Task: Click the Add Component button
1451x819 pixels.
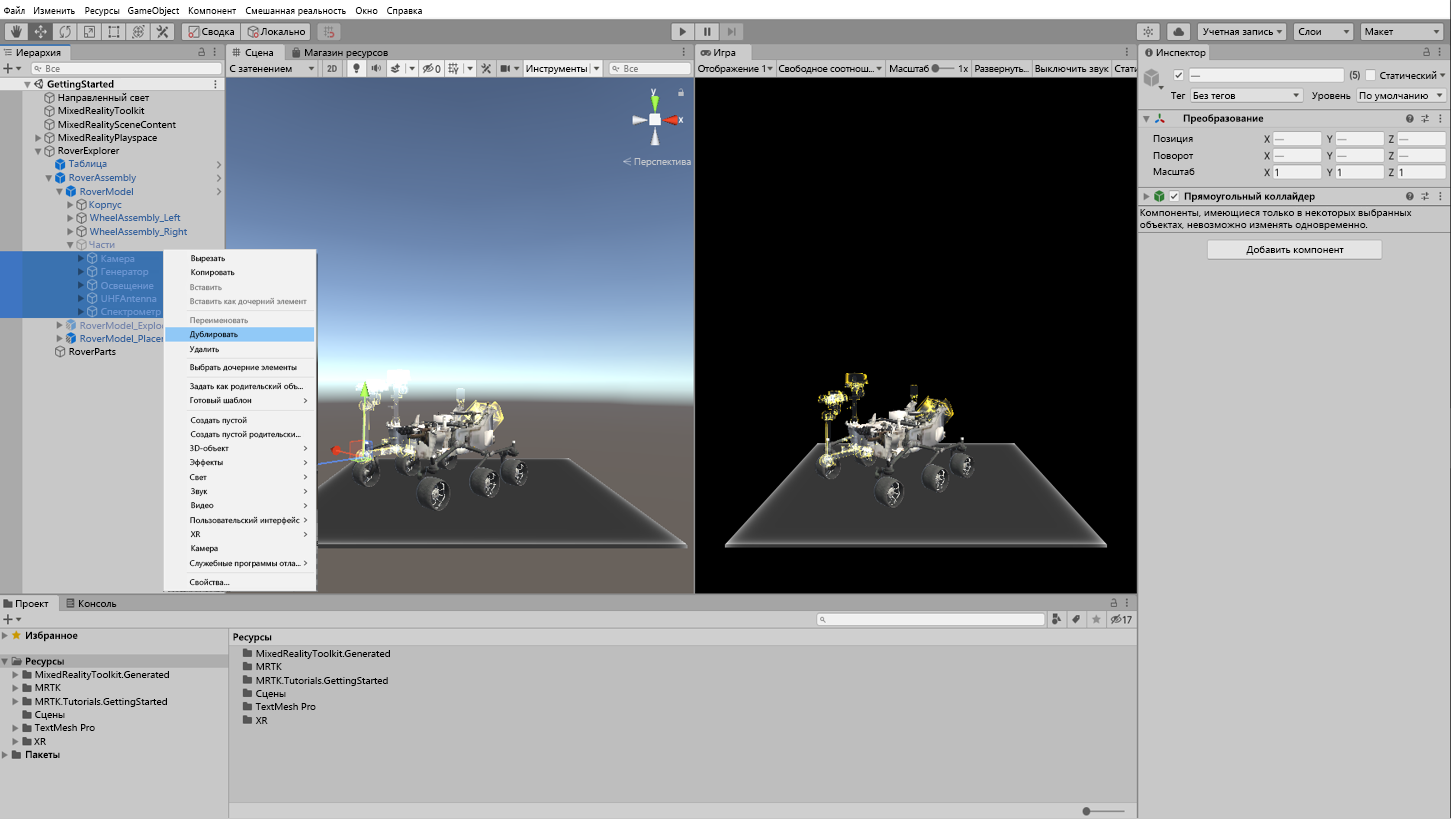Action: (x=1294, y=249)
